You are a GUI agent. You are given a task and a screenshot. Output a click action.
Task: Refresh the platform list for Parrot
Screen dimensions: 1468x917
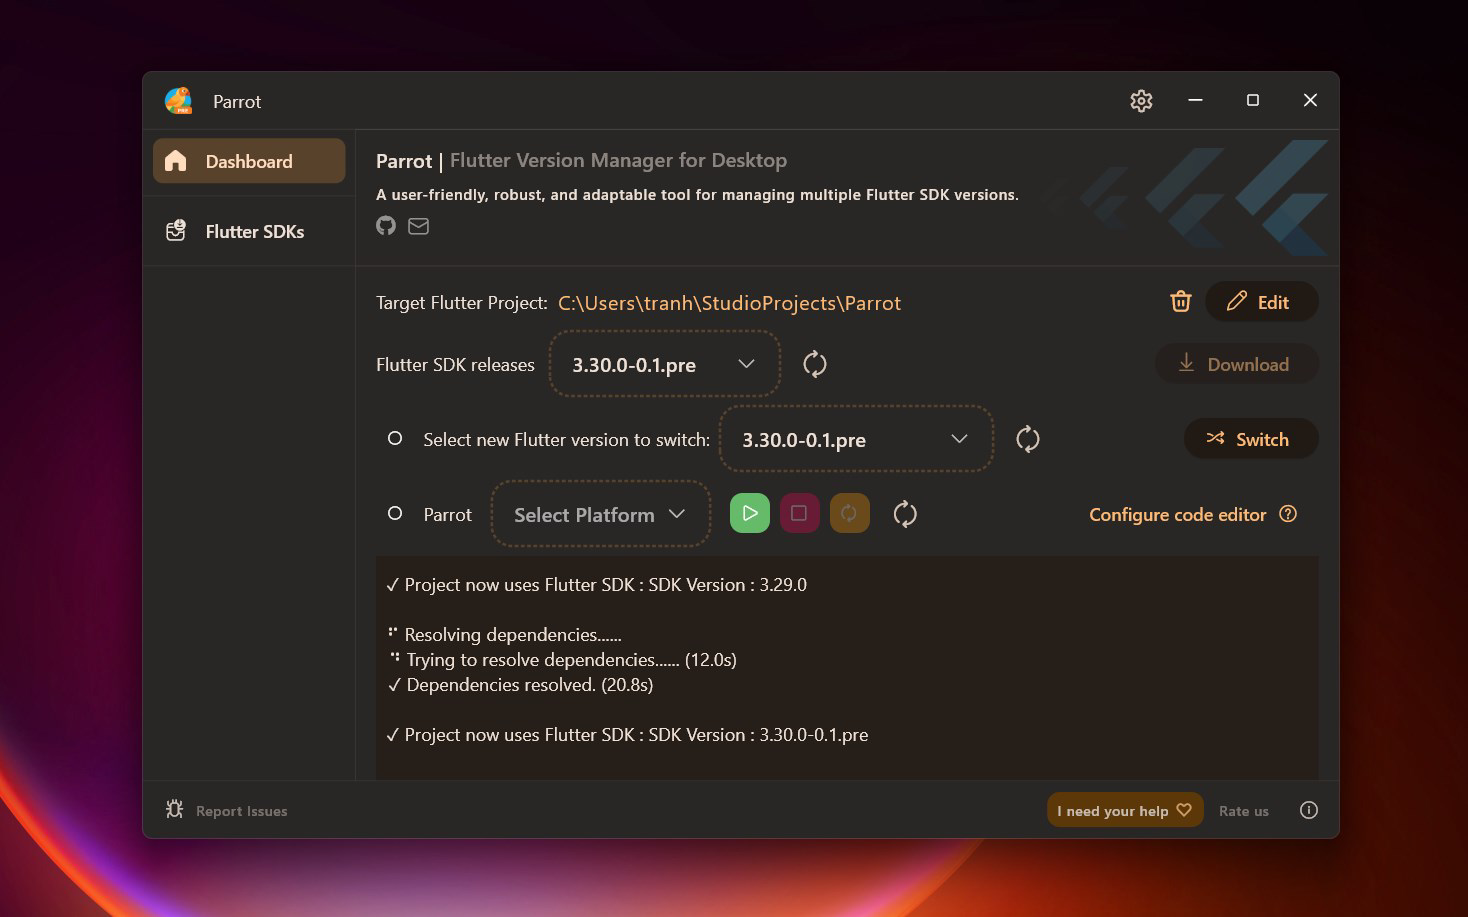[x=905, y=514]
